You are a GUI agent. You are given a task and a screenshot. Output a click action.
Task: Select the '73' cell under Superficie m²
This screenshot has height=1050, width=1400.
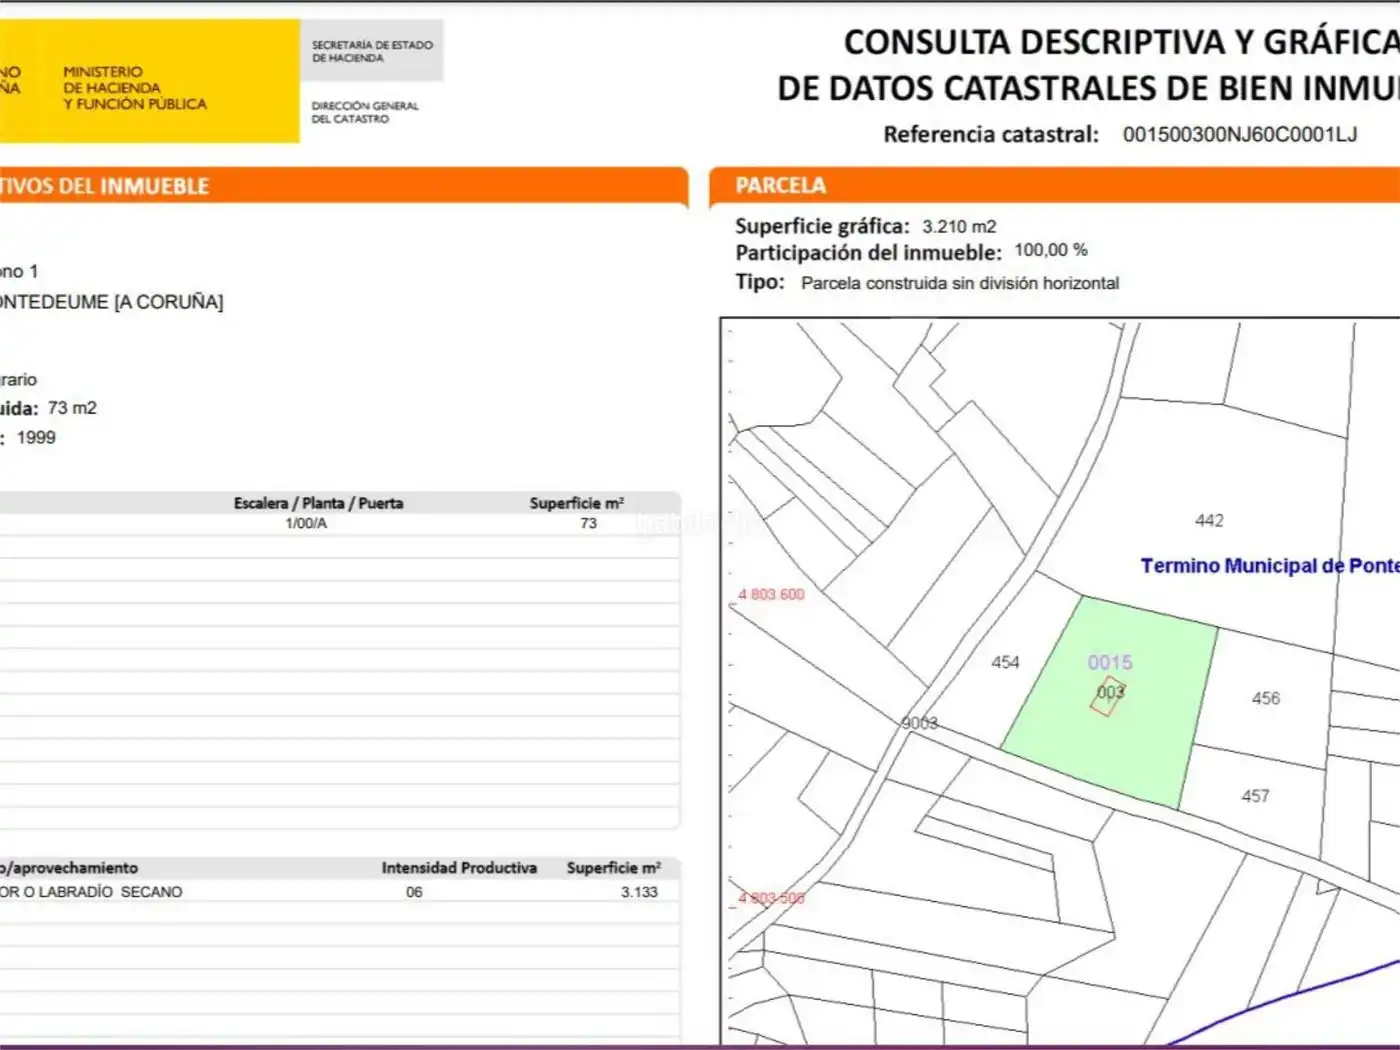pos(588,523)
